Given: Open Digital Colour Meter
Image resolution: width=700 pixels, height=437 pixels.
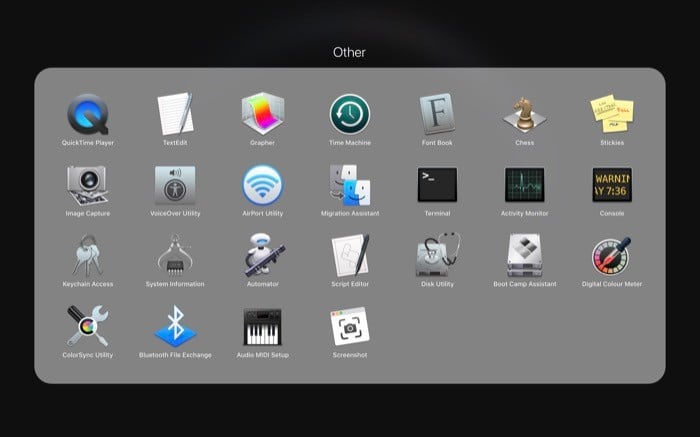Looking at the screenshot, I should (x=612, y=256).
